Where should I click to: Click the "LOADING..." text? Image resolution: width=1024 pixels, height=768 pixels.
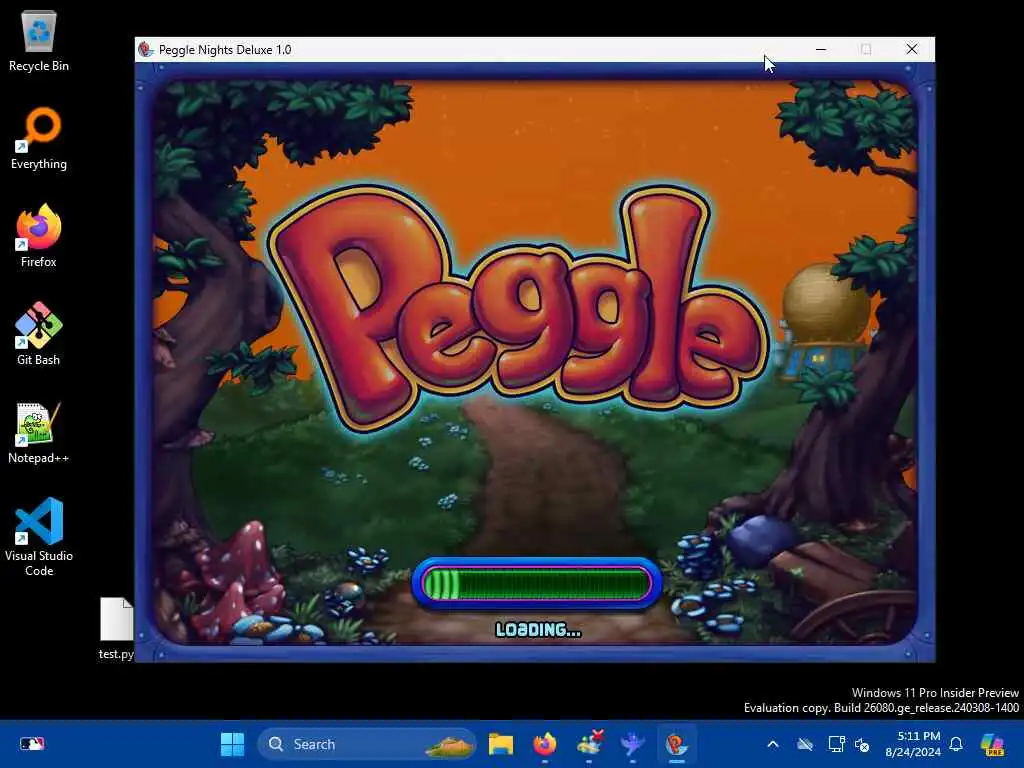(x=538, y=630)
